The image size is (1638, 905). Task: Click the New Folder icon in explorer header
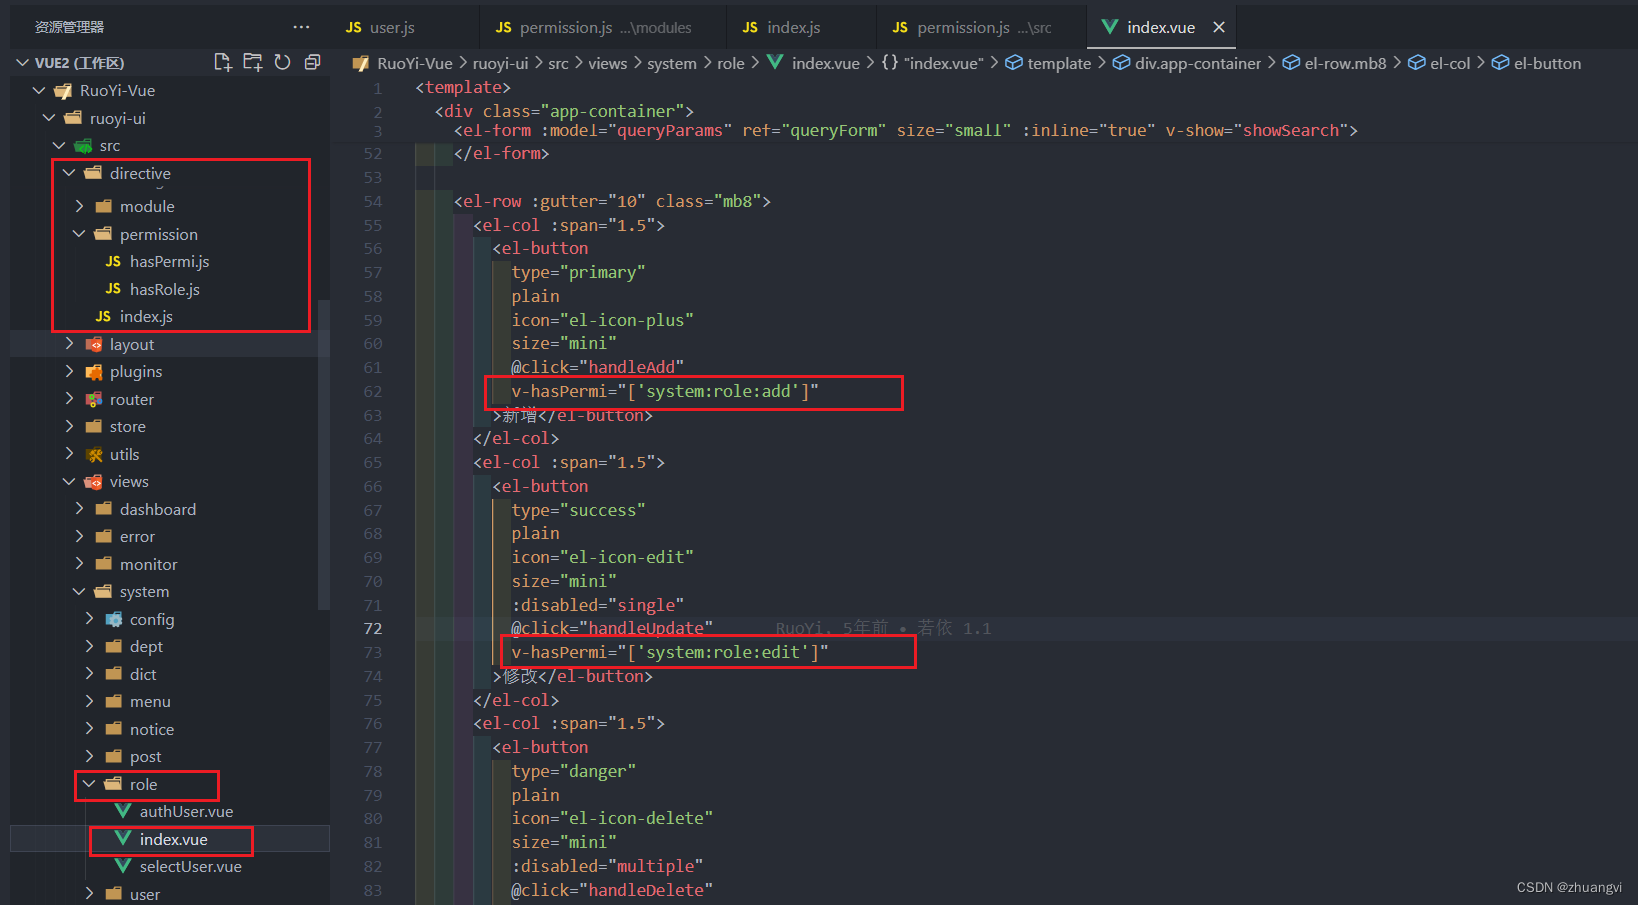click(253, 62)
